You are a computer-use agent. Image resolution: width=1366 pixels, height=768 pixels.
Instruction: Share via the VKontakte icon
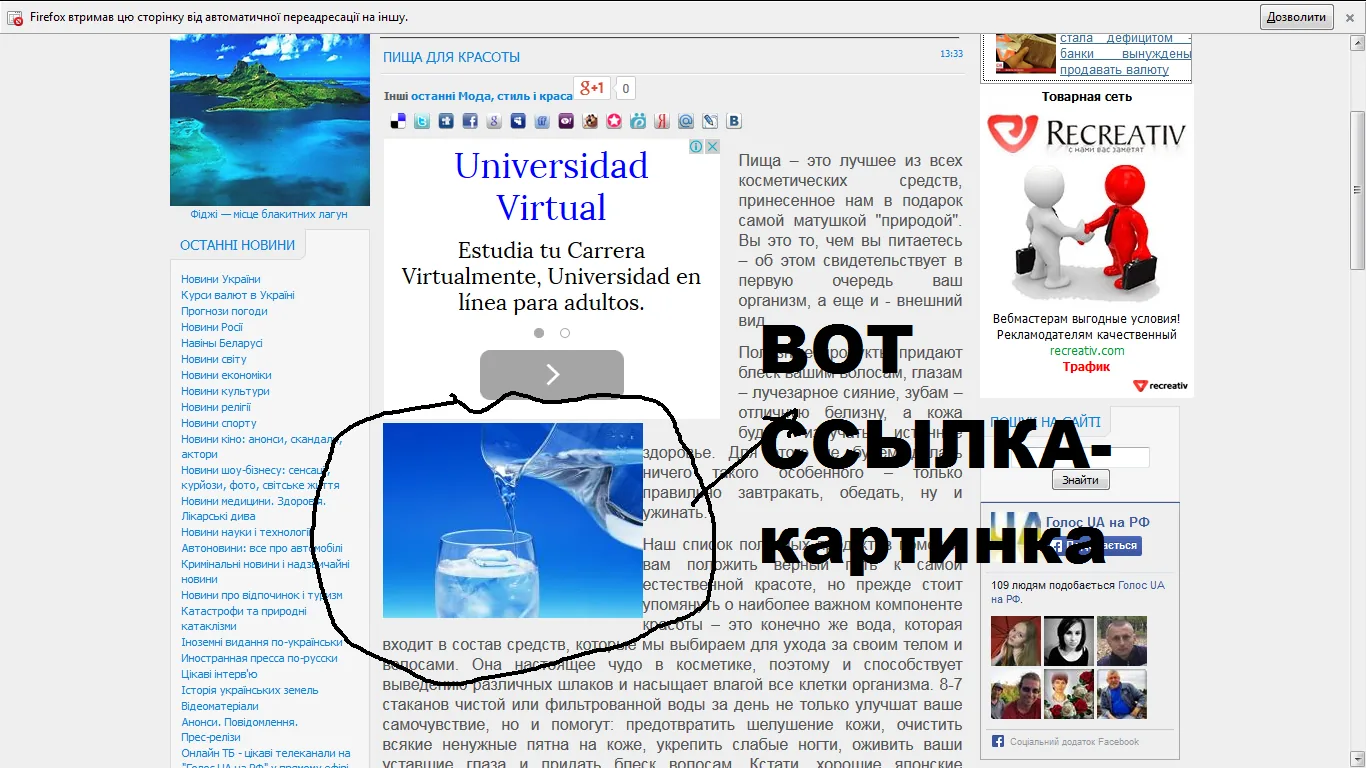click(x=734, y=121)
